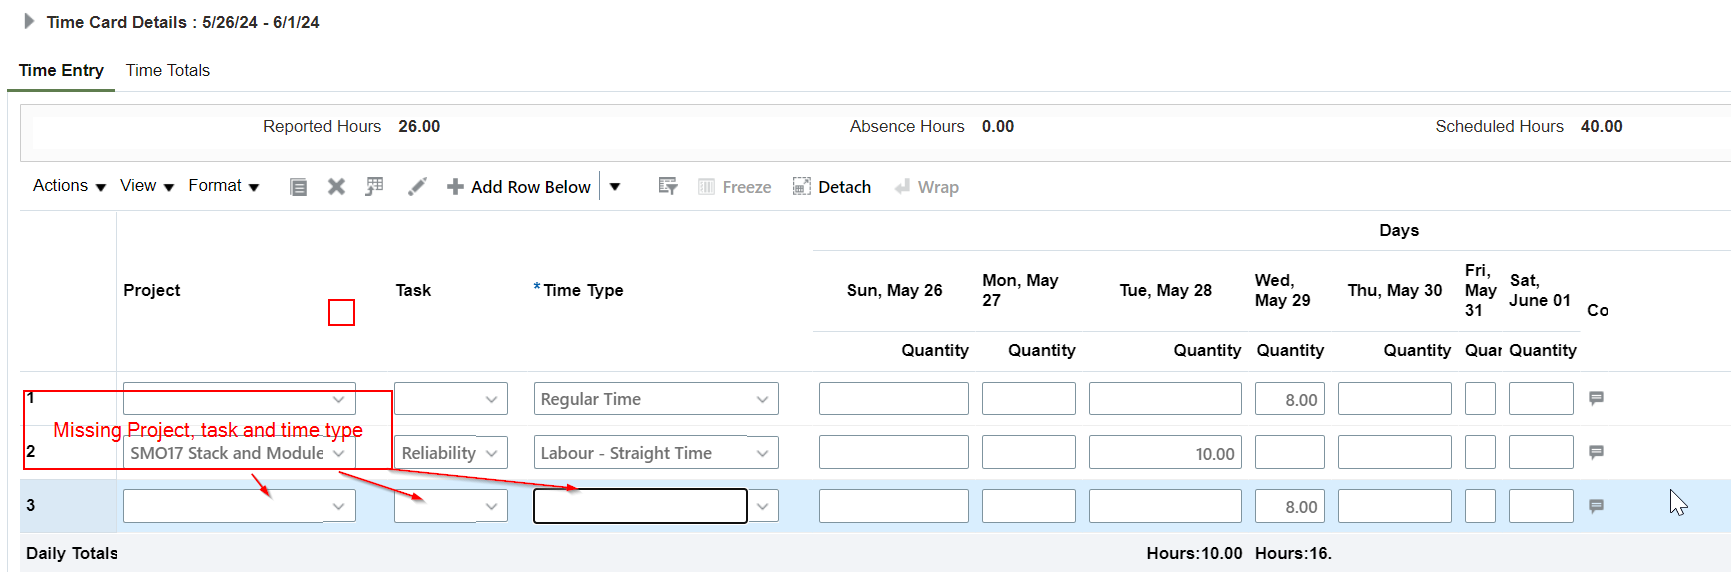Click the table export icon in toolbar
Image resolution: width=1731 pixels, height=572 pixels.
click(374, 187)
